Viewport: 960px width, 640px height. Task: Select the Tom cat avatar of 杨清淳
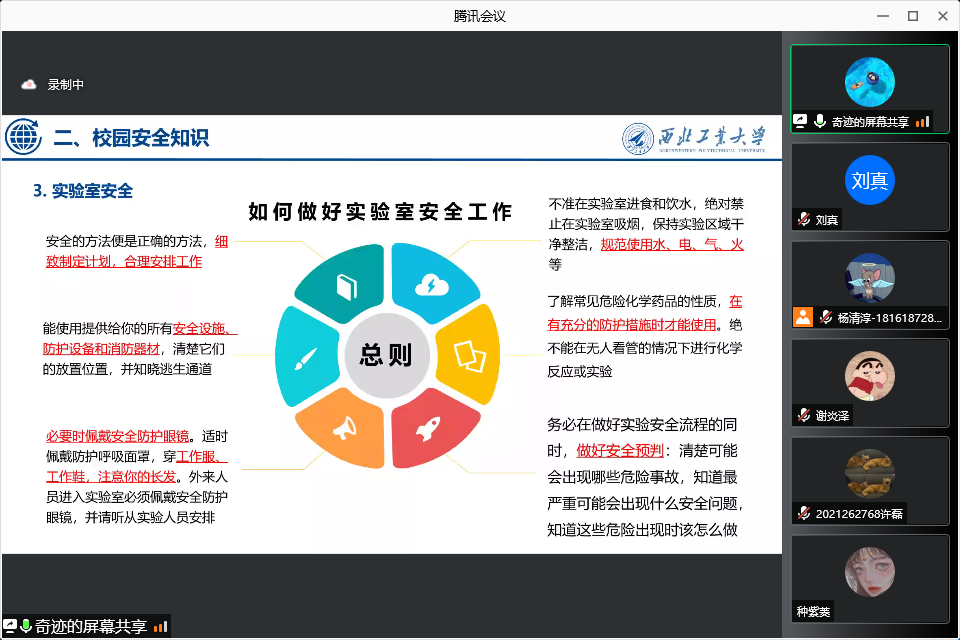[869, 279]
